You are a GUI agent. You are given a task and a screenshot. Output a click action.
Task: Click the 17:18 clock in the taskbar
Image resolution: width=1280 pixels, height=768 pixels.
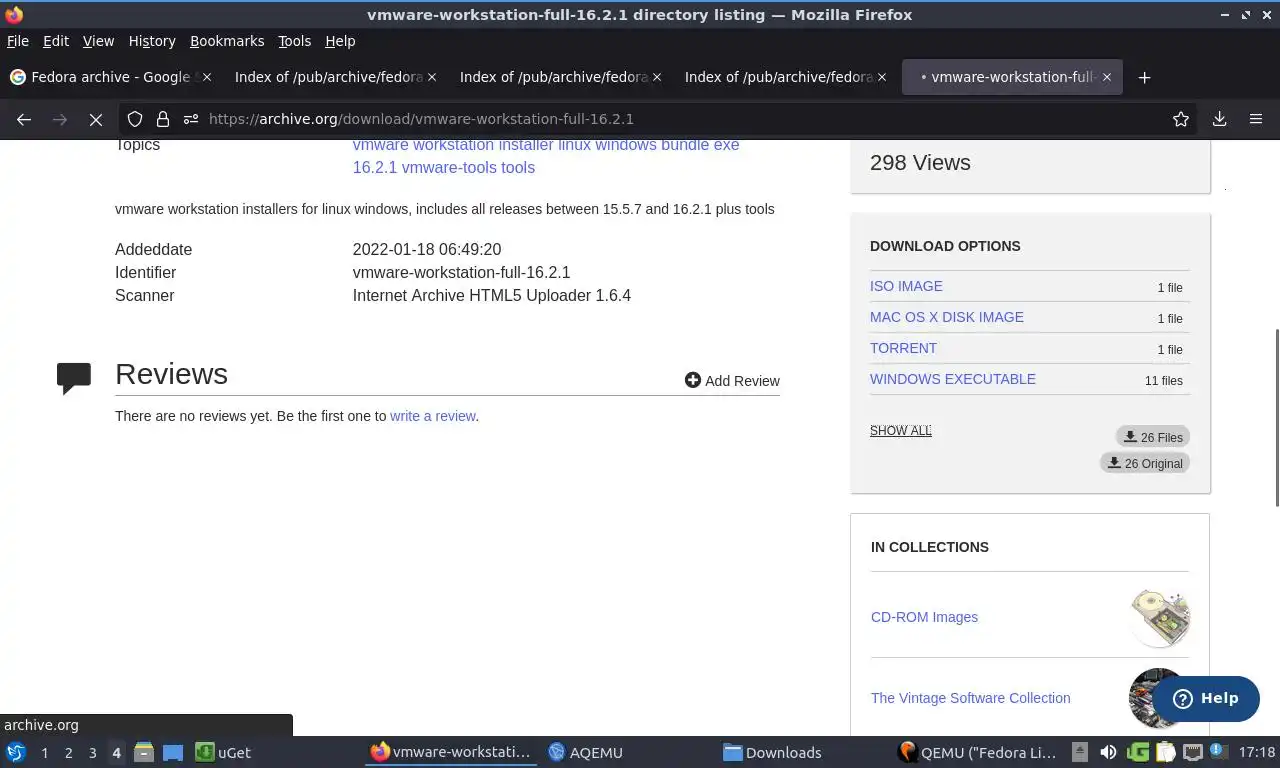pos(1257,752)
